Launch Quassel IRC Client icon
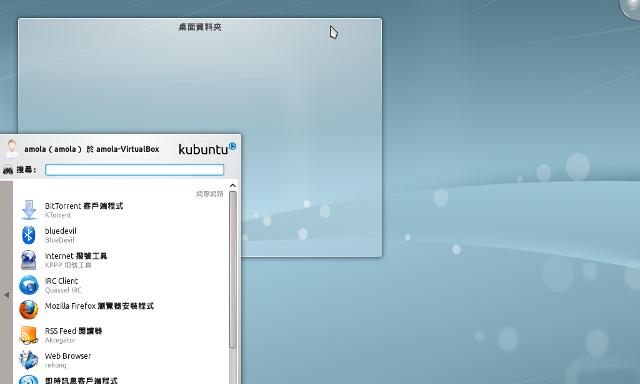This screenshot has height=384, width=640. (29, 285)
